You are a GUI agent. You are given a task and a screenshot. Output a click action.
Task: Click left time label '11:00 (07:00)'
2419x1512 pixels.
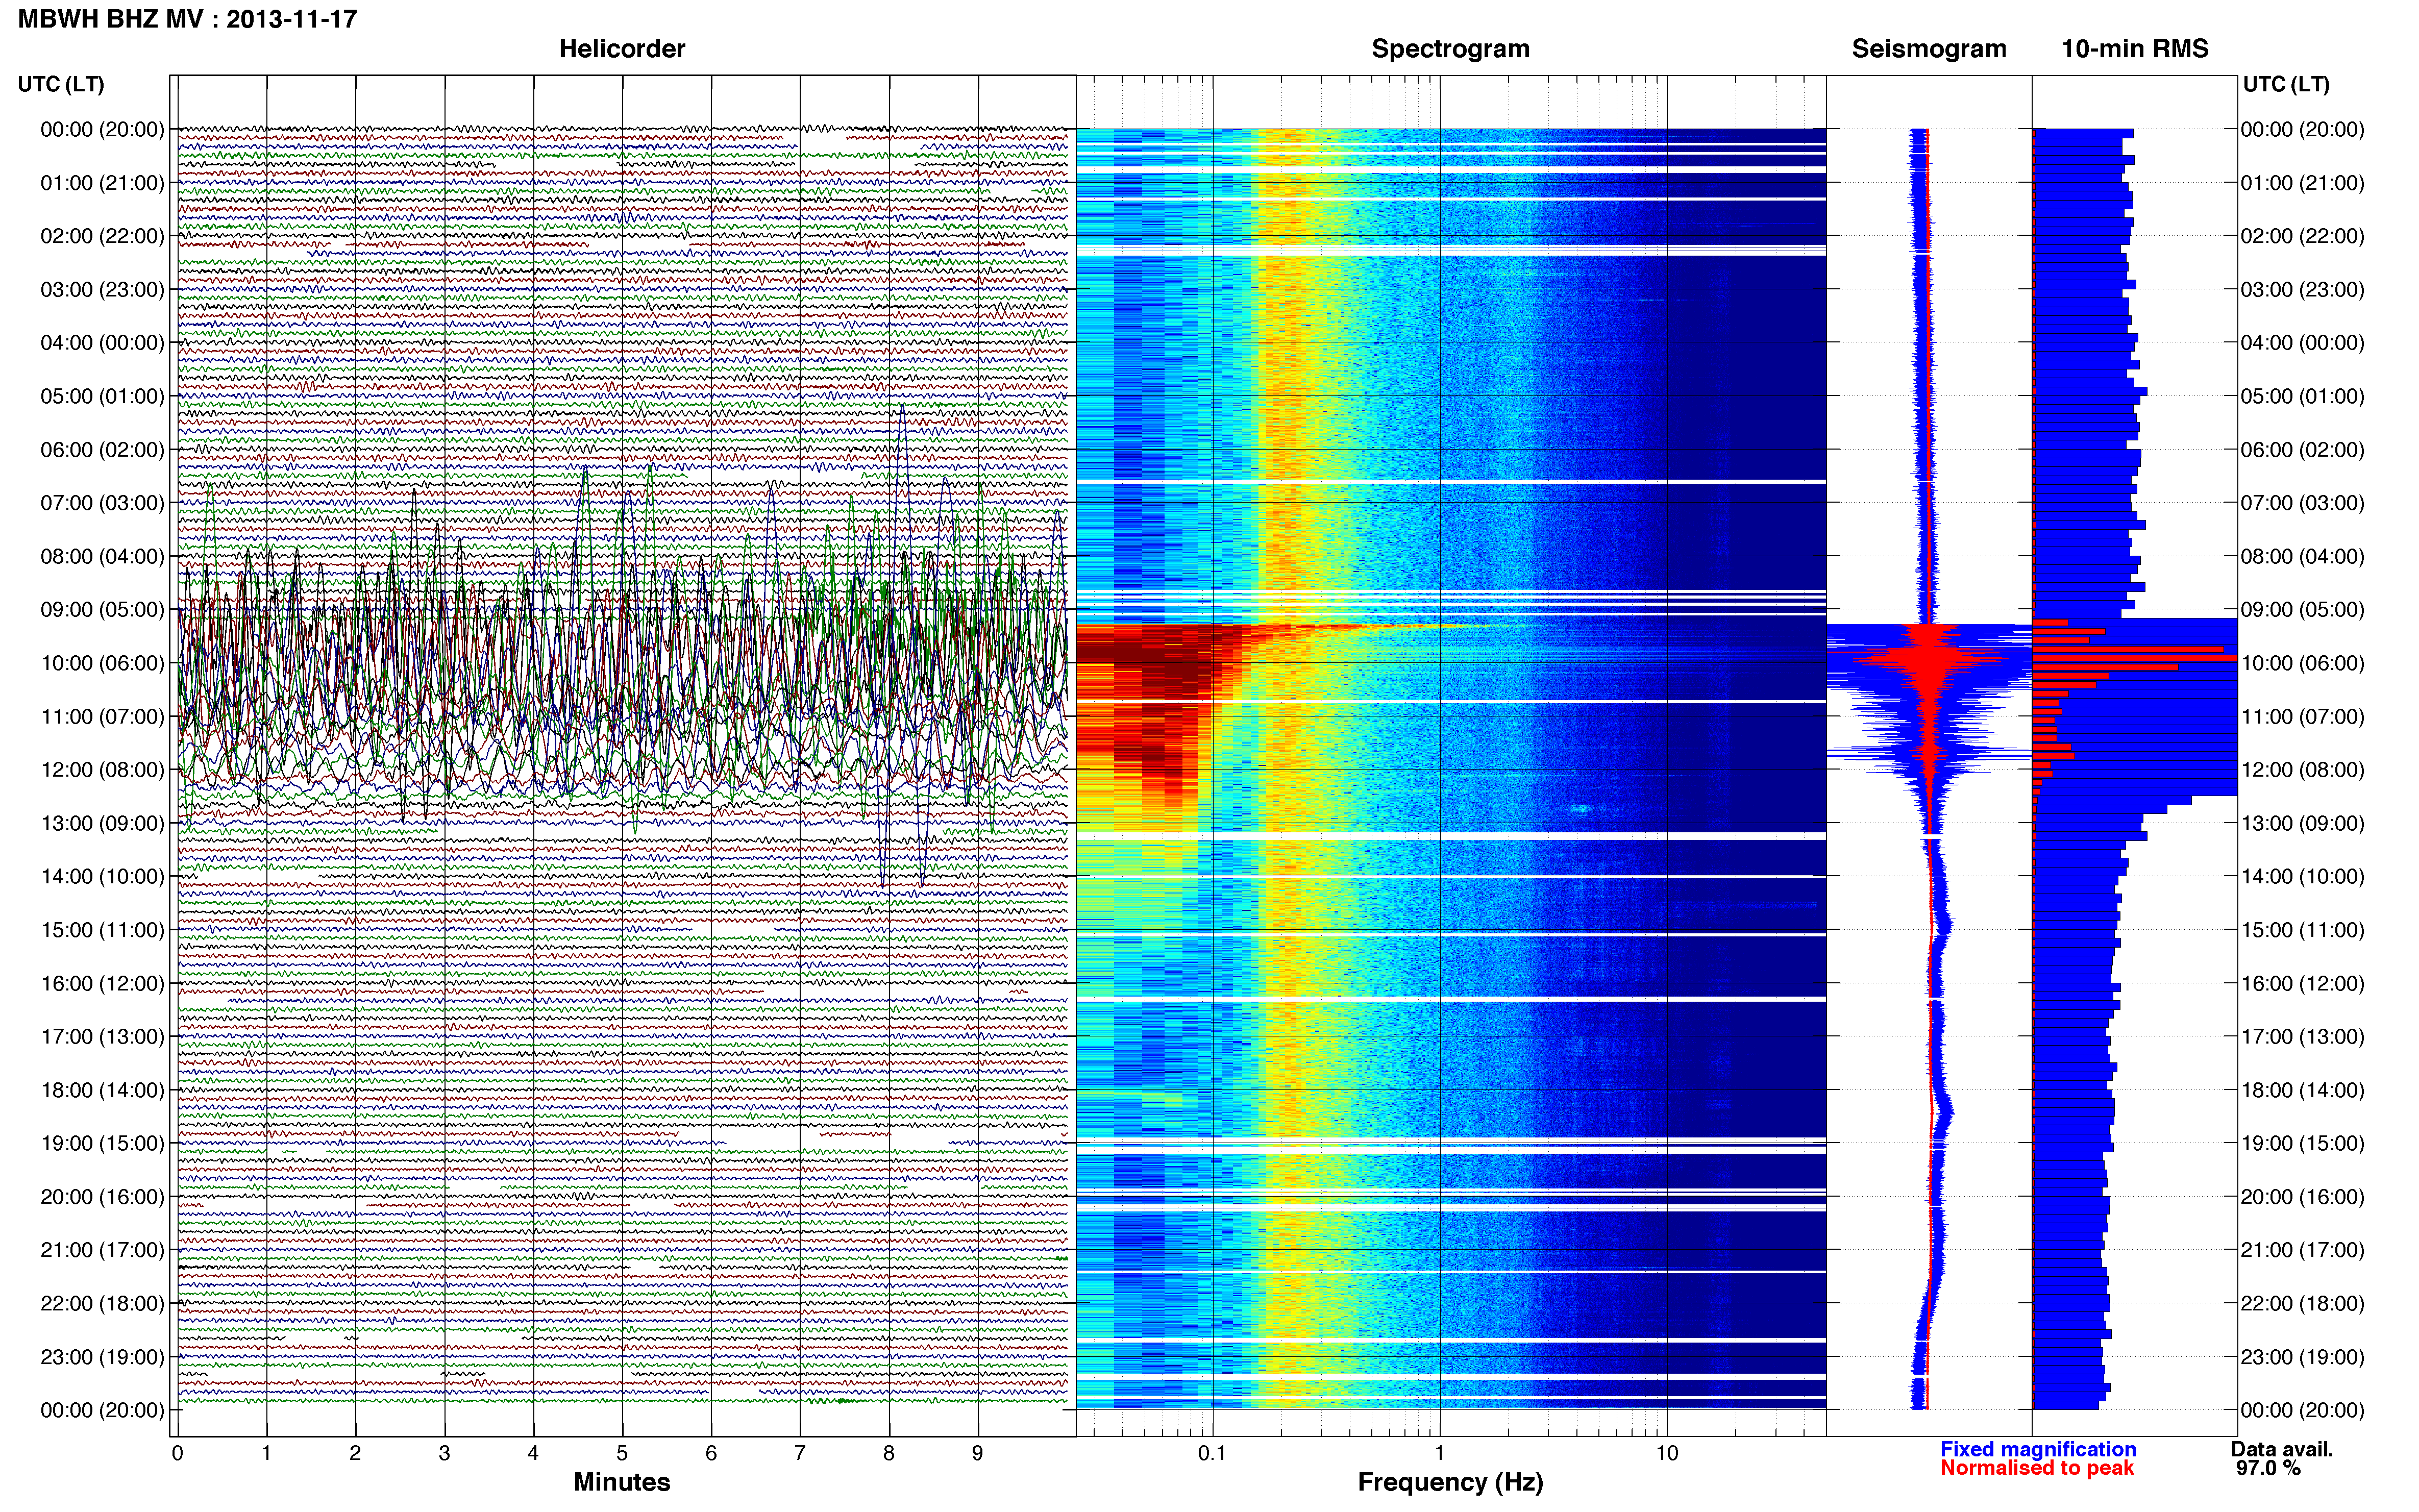102,716
